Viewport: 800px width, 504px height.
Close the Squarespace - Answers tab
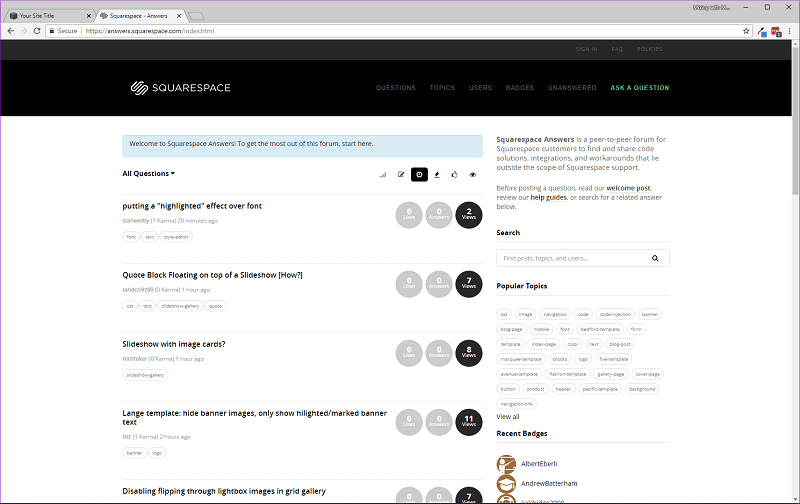(x=179, y=16)
